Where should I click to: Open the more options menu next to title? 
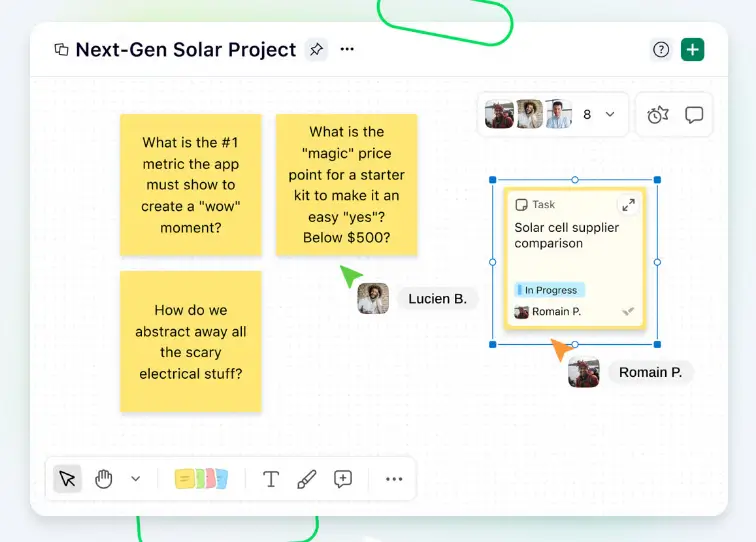coord(347,49)
